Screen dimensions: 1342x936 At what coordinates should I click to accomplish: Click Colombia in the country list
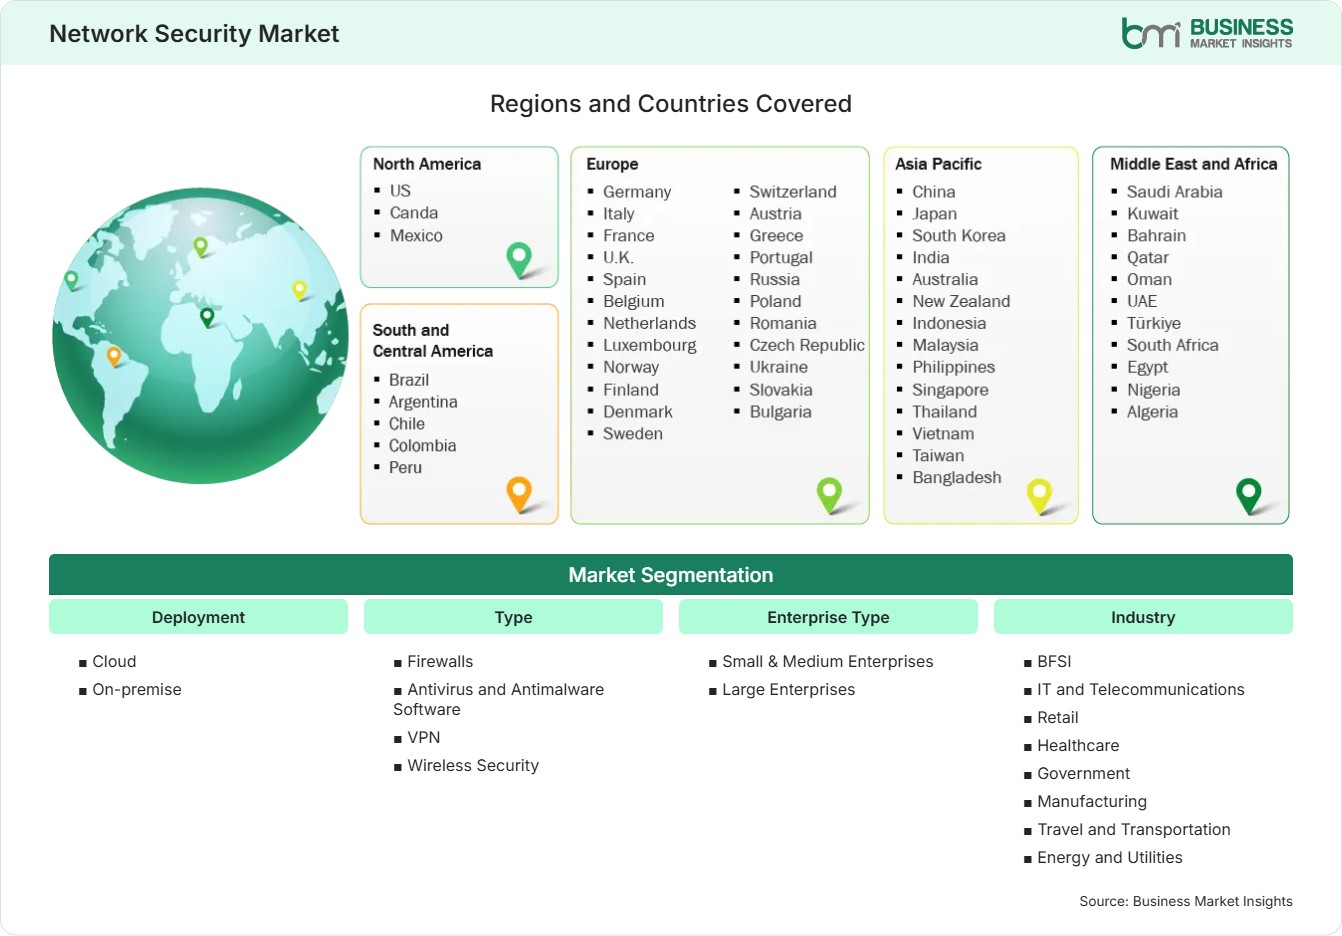tap(422, 446)
